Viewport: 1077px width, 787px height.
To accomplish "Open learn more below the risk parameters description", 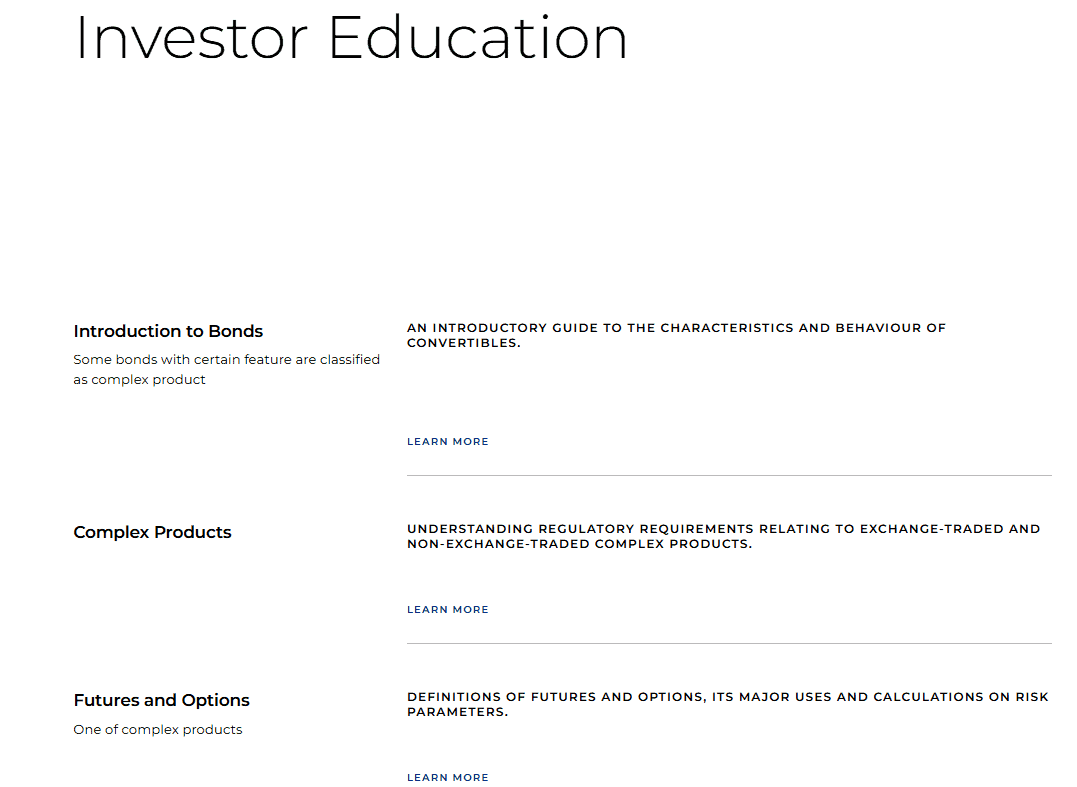I will click(447, 777).
